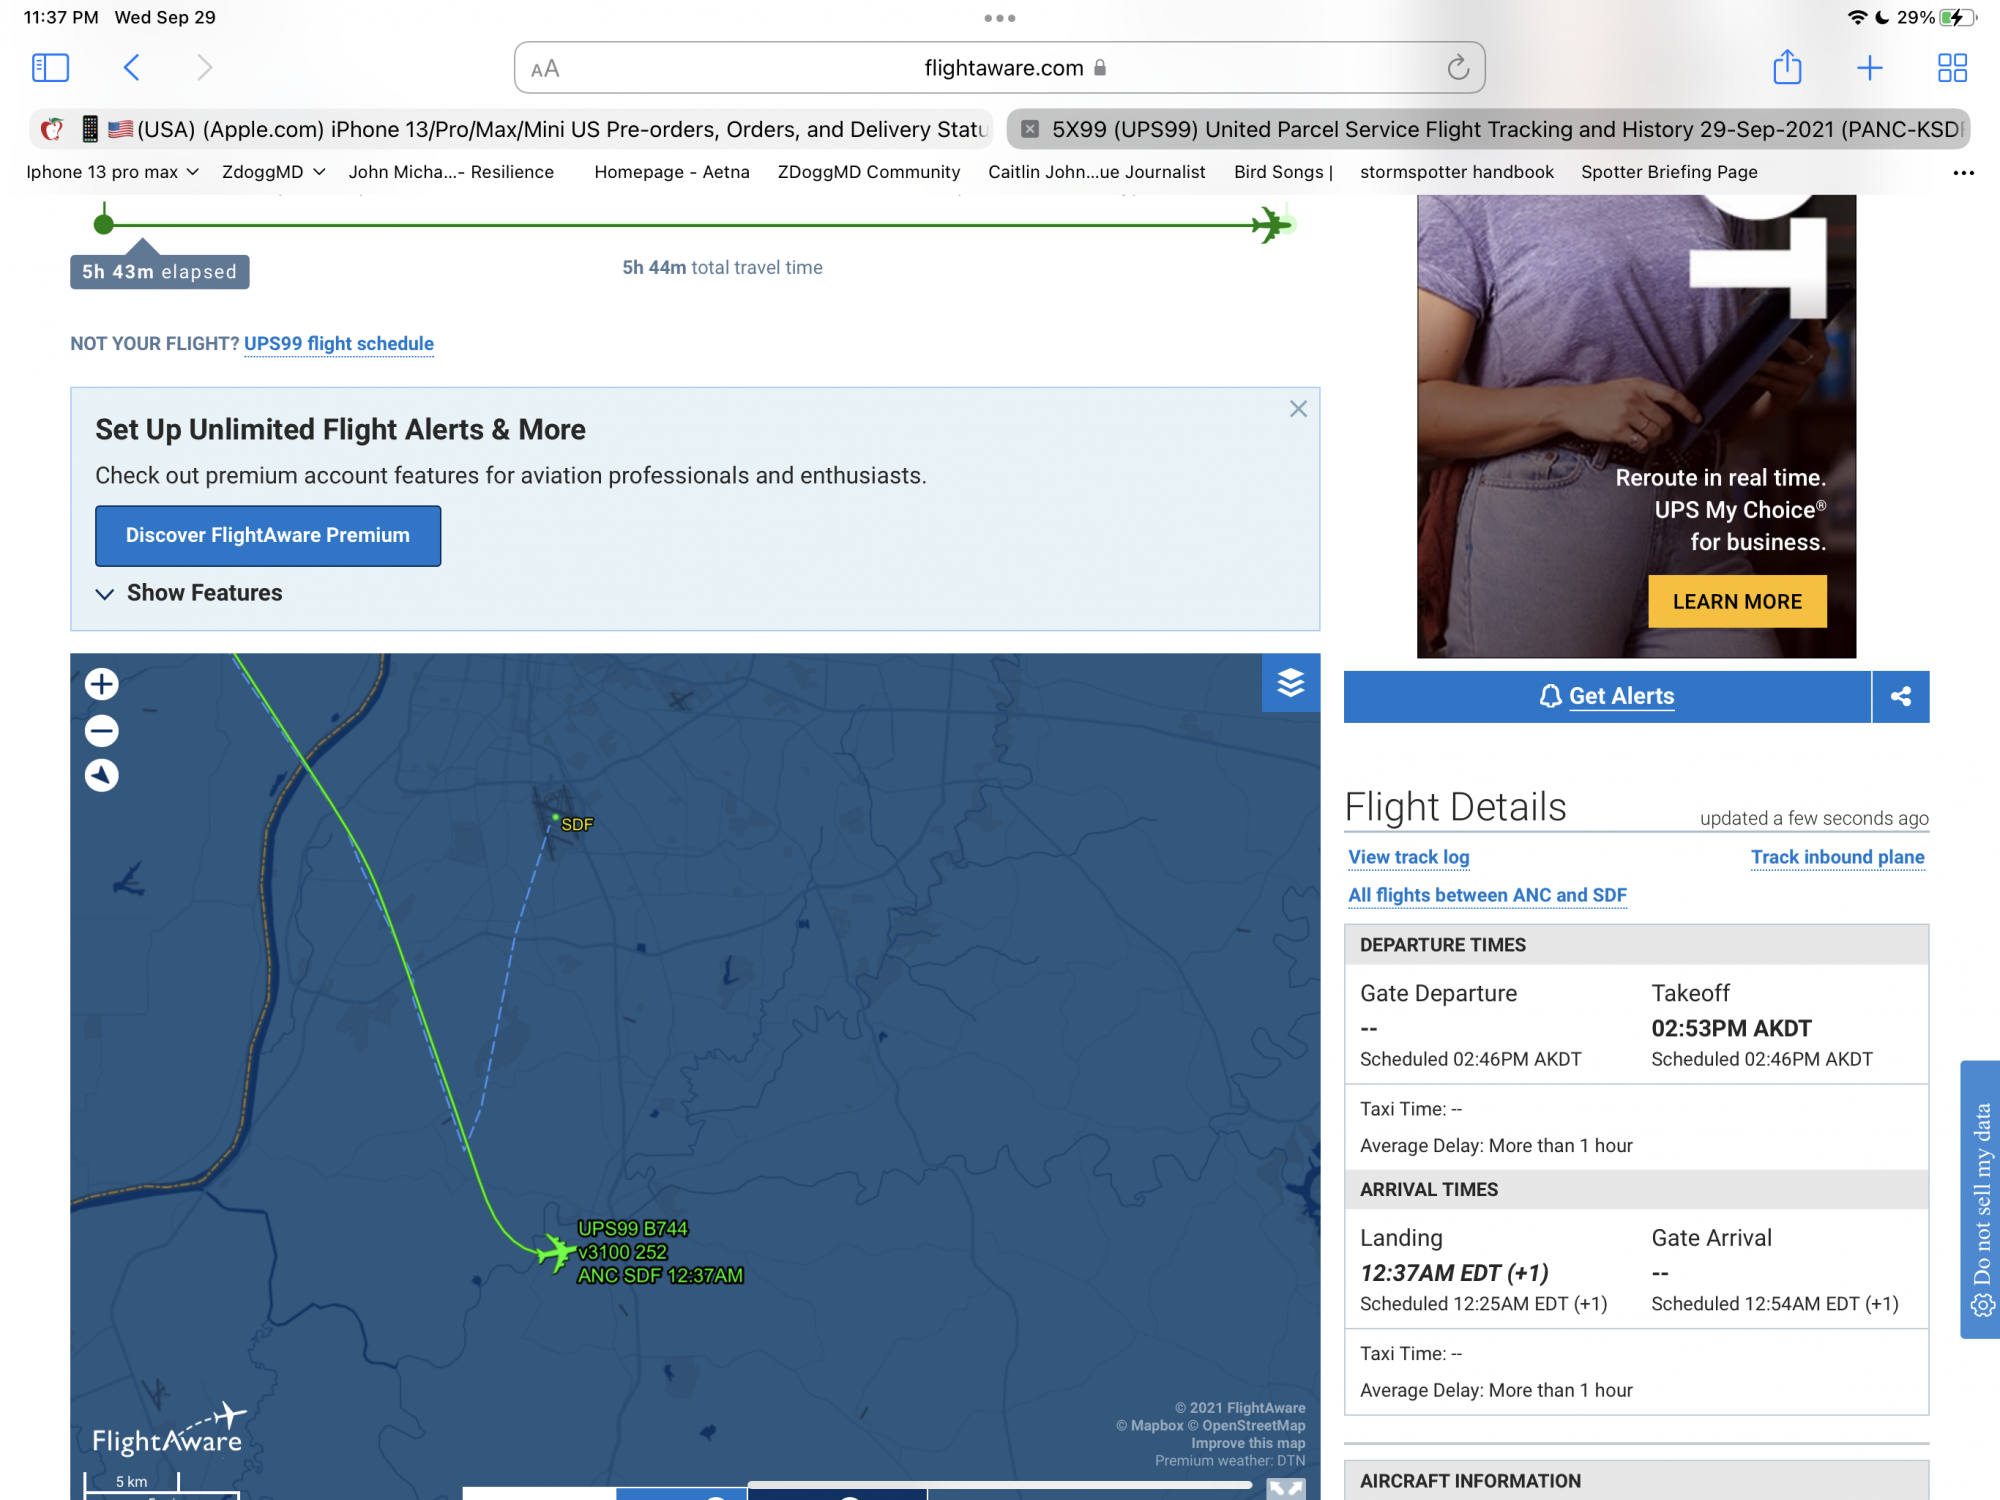This screenshot has height=1500, width=2000.
Task: Click the SDF airport marker on map
Action: (556, 818)
